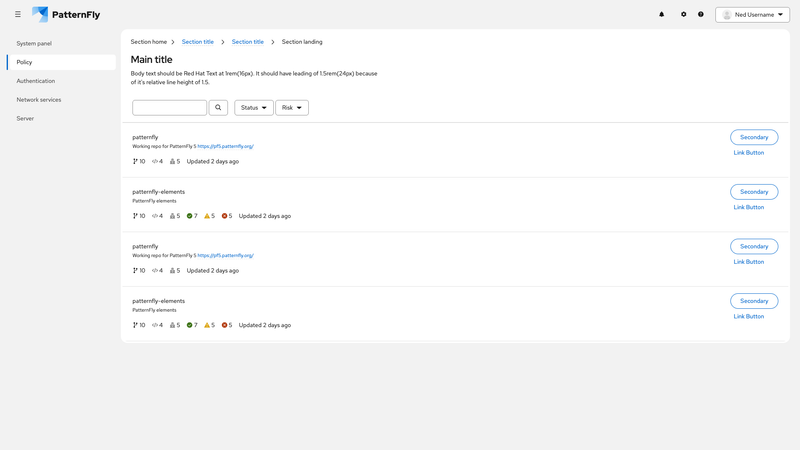Open System panel in sidebar
Viewport: 800px width, 450px height.
click(x=34, y=43)
